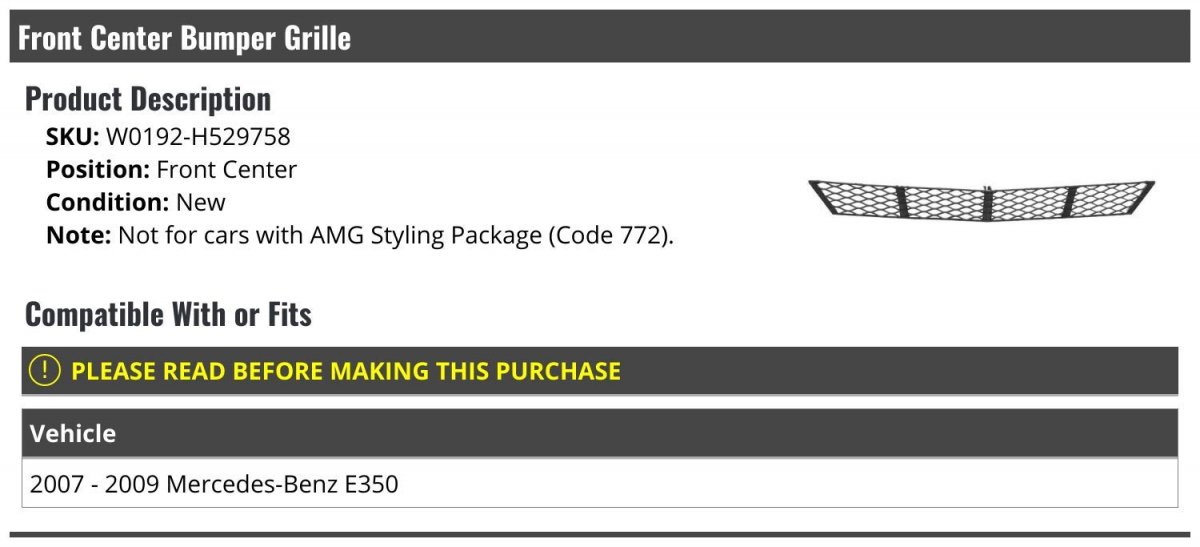This screenshot has width=1200, height=547.
Task: Click the Position label
Action: (x=98, y=170)
